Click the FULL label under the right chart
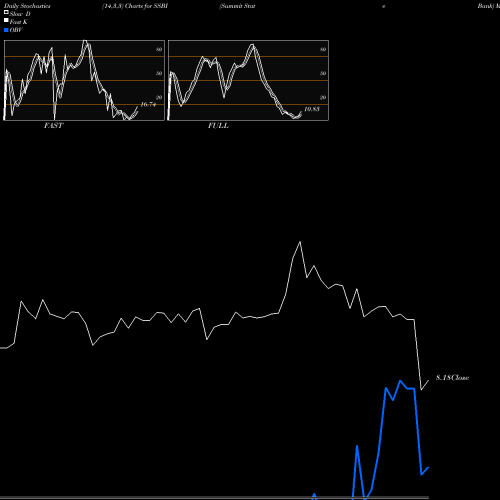Viewport: 500px width, 500px height. pyautogui.click(x=218, y=126)
